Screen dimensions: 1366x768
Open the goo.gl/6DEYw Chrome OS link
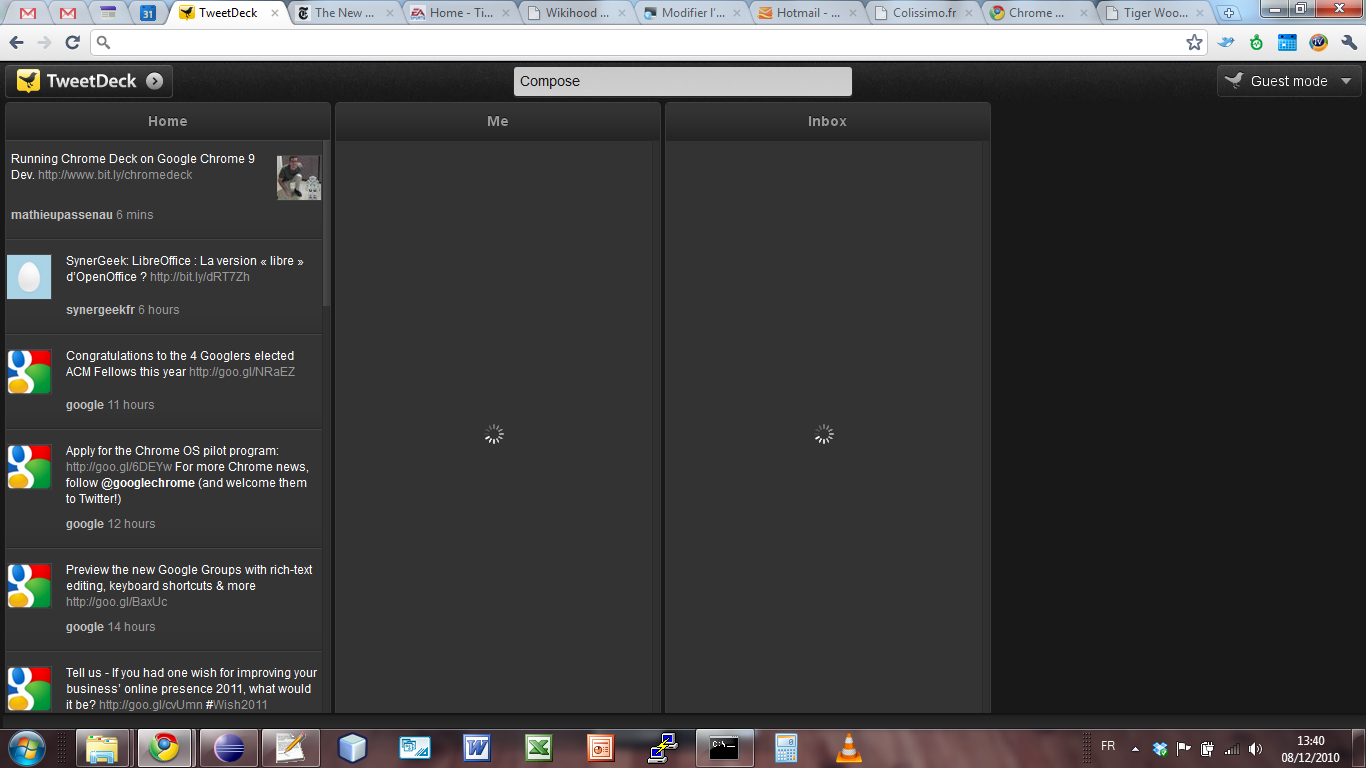coord(119,467)
